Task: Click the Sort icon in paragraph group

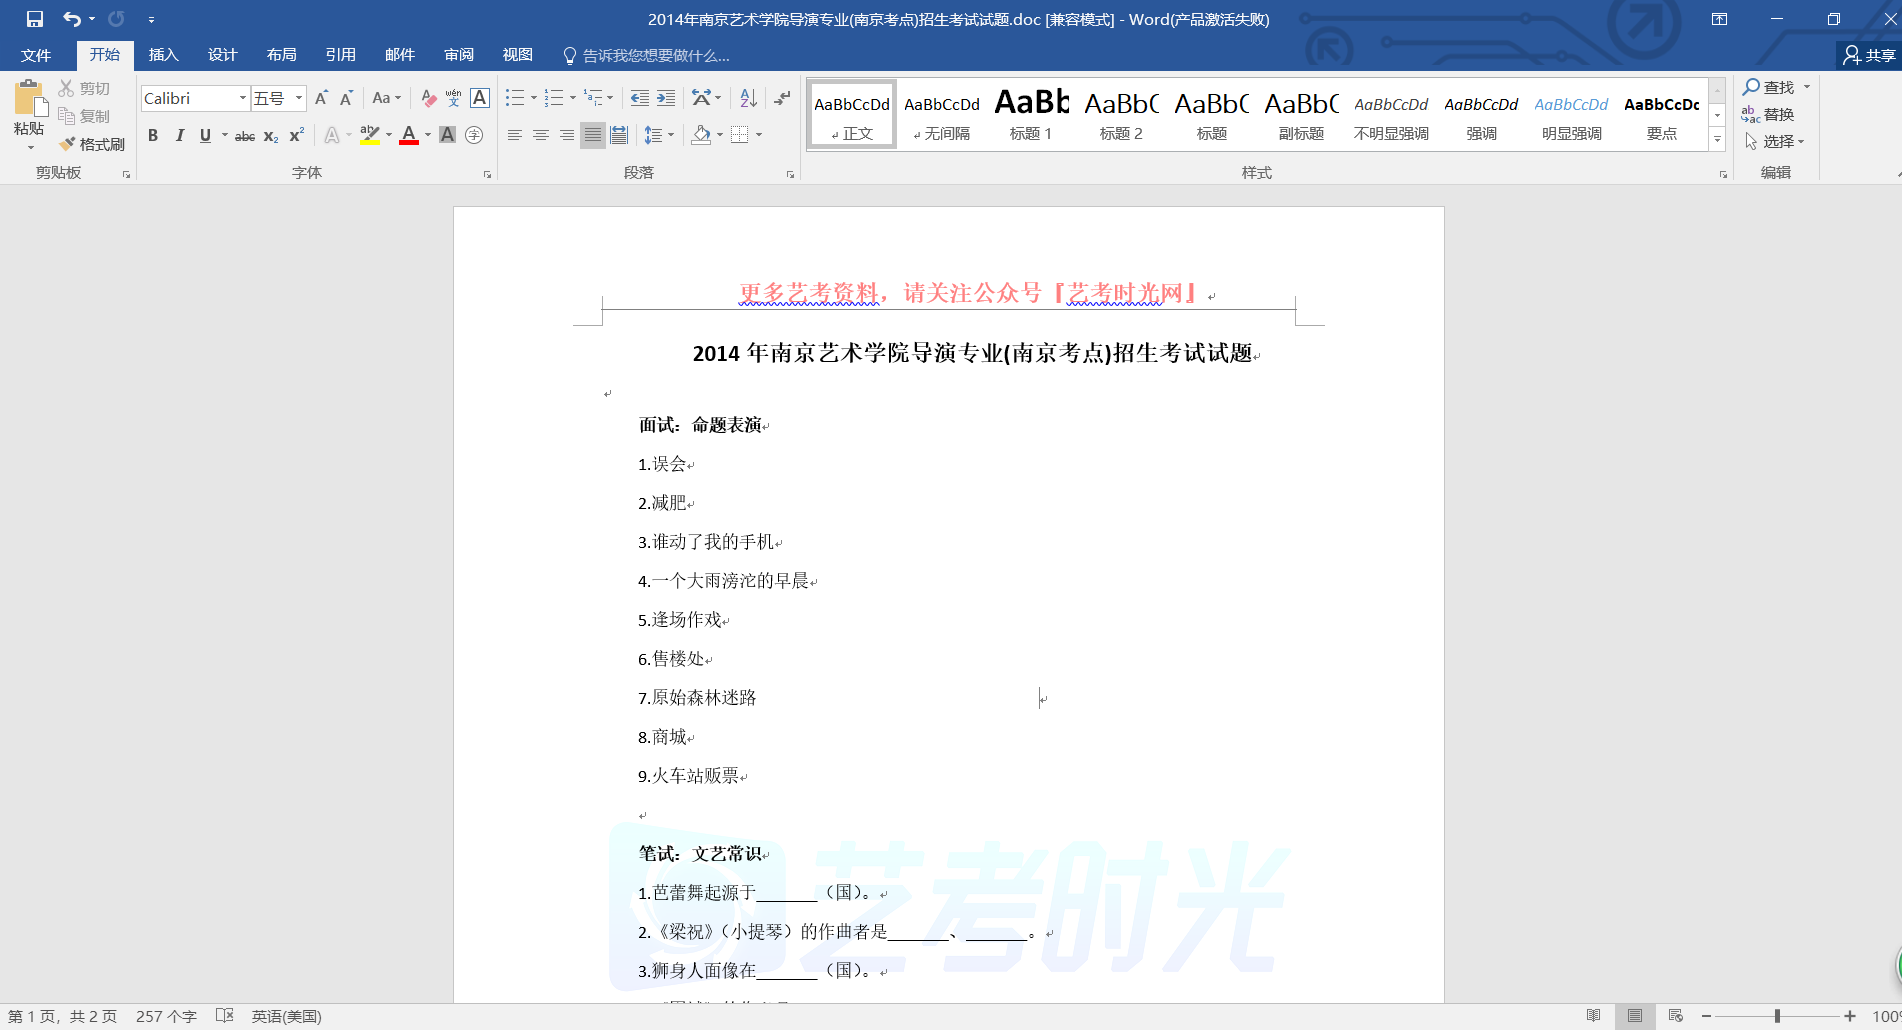Action: pos(748,98)
